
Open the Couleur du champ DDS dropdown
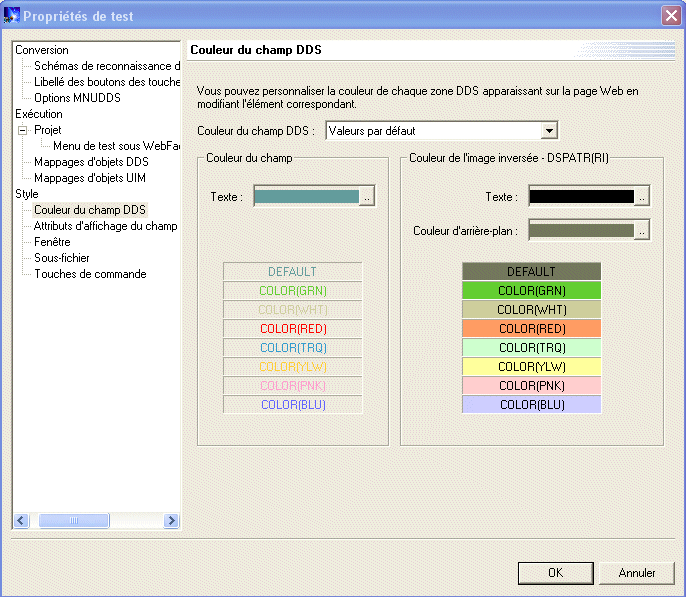click(x=549, y=130)
